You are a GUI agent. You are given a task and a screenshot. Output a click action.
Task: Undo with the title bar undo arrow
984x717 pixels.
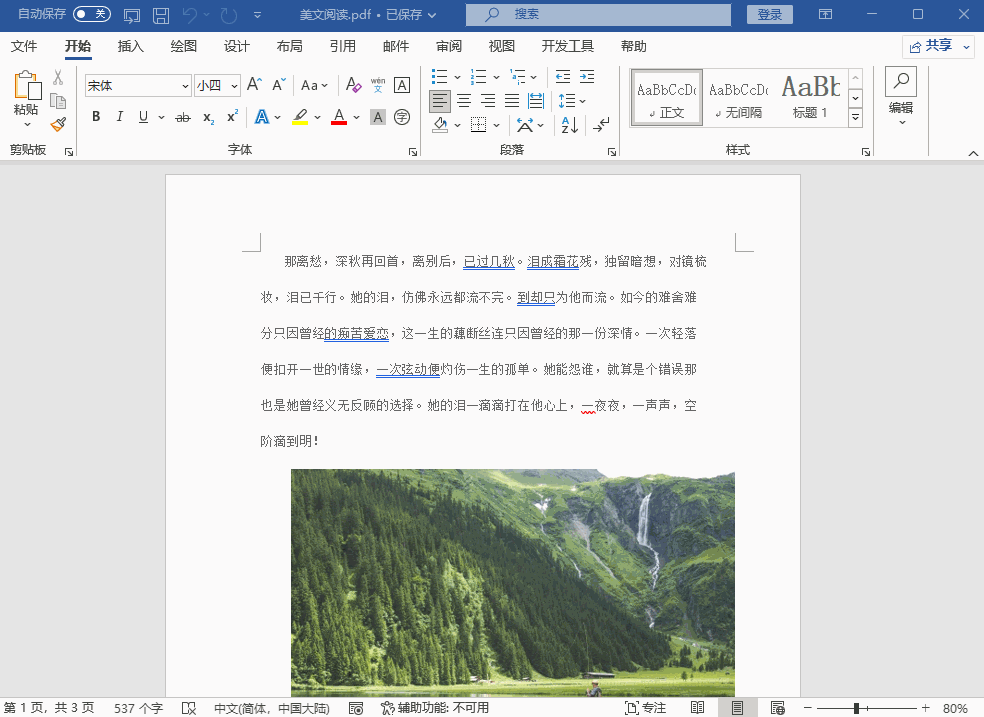click(190, 14)
